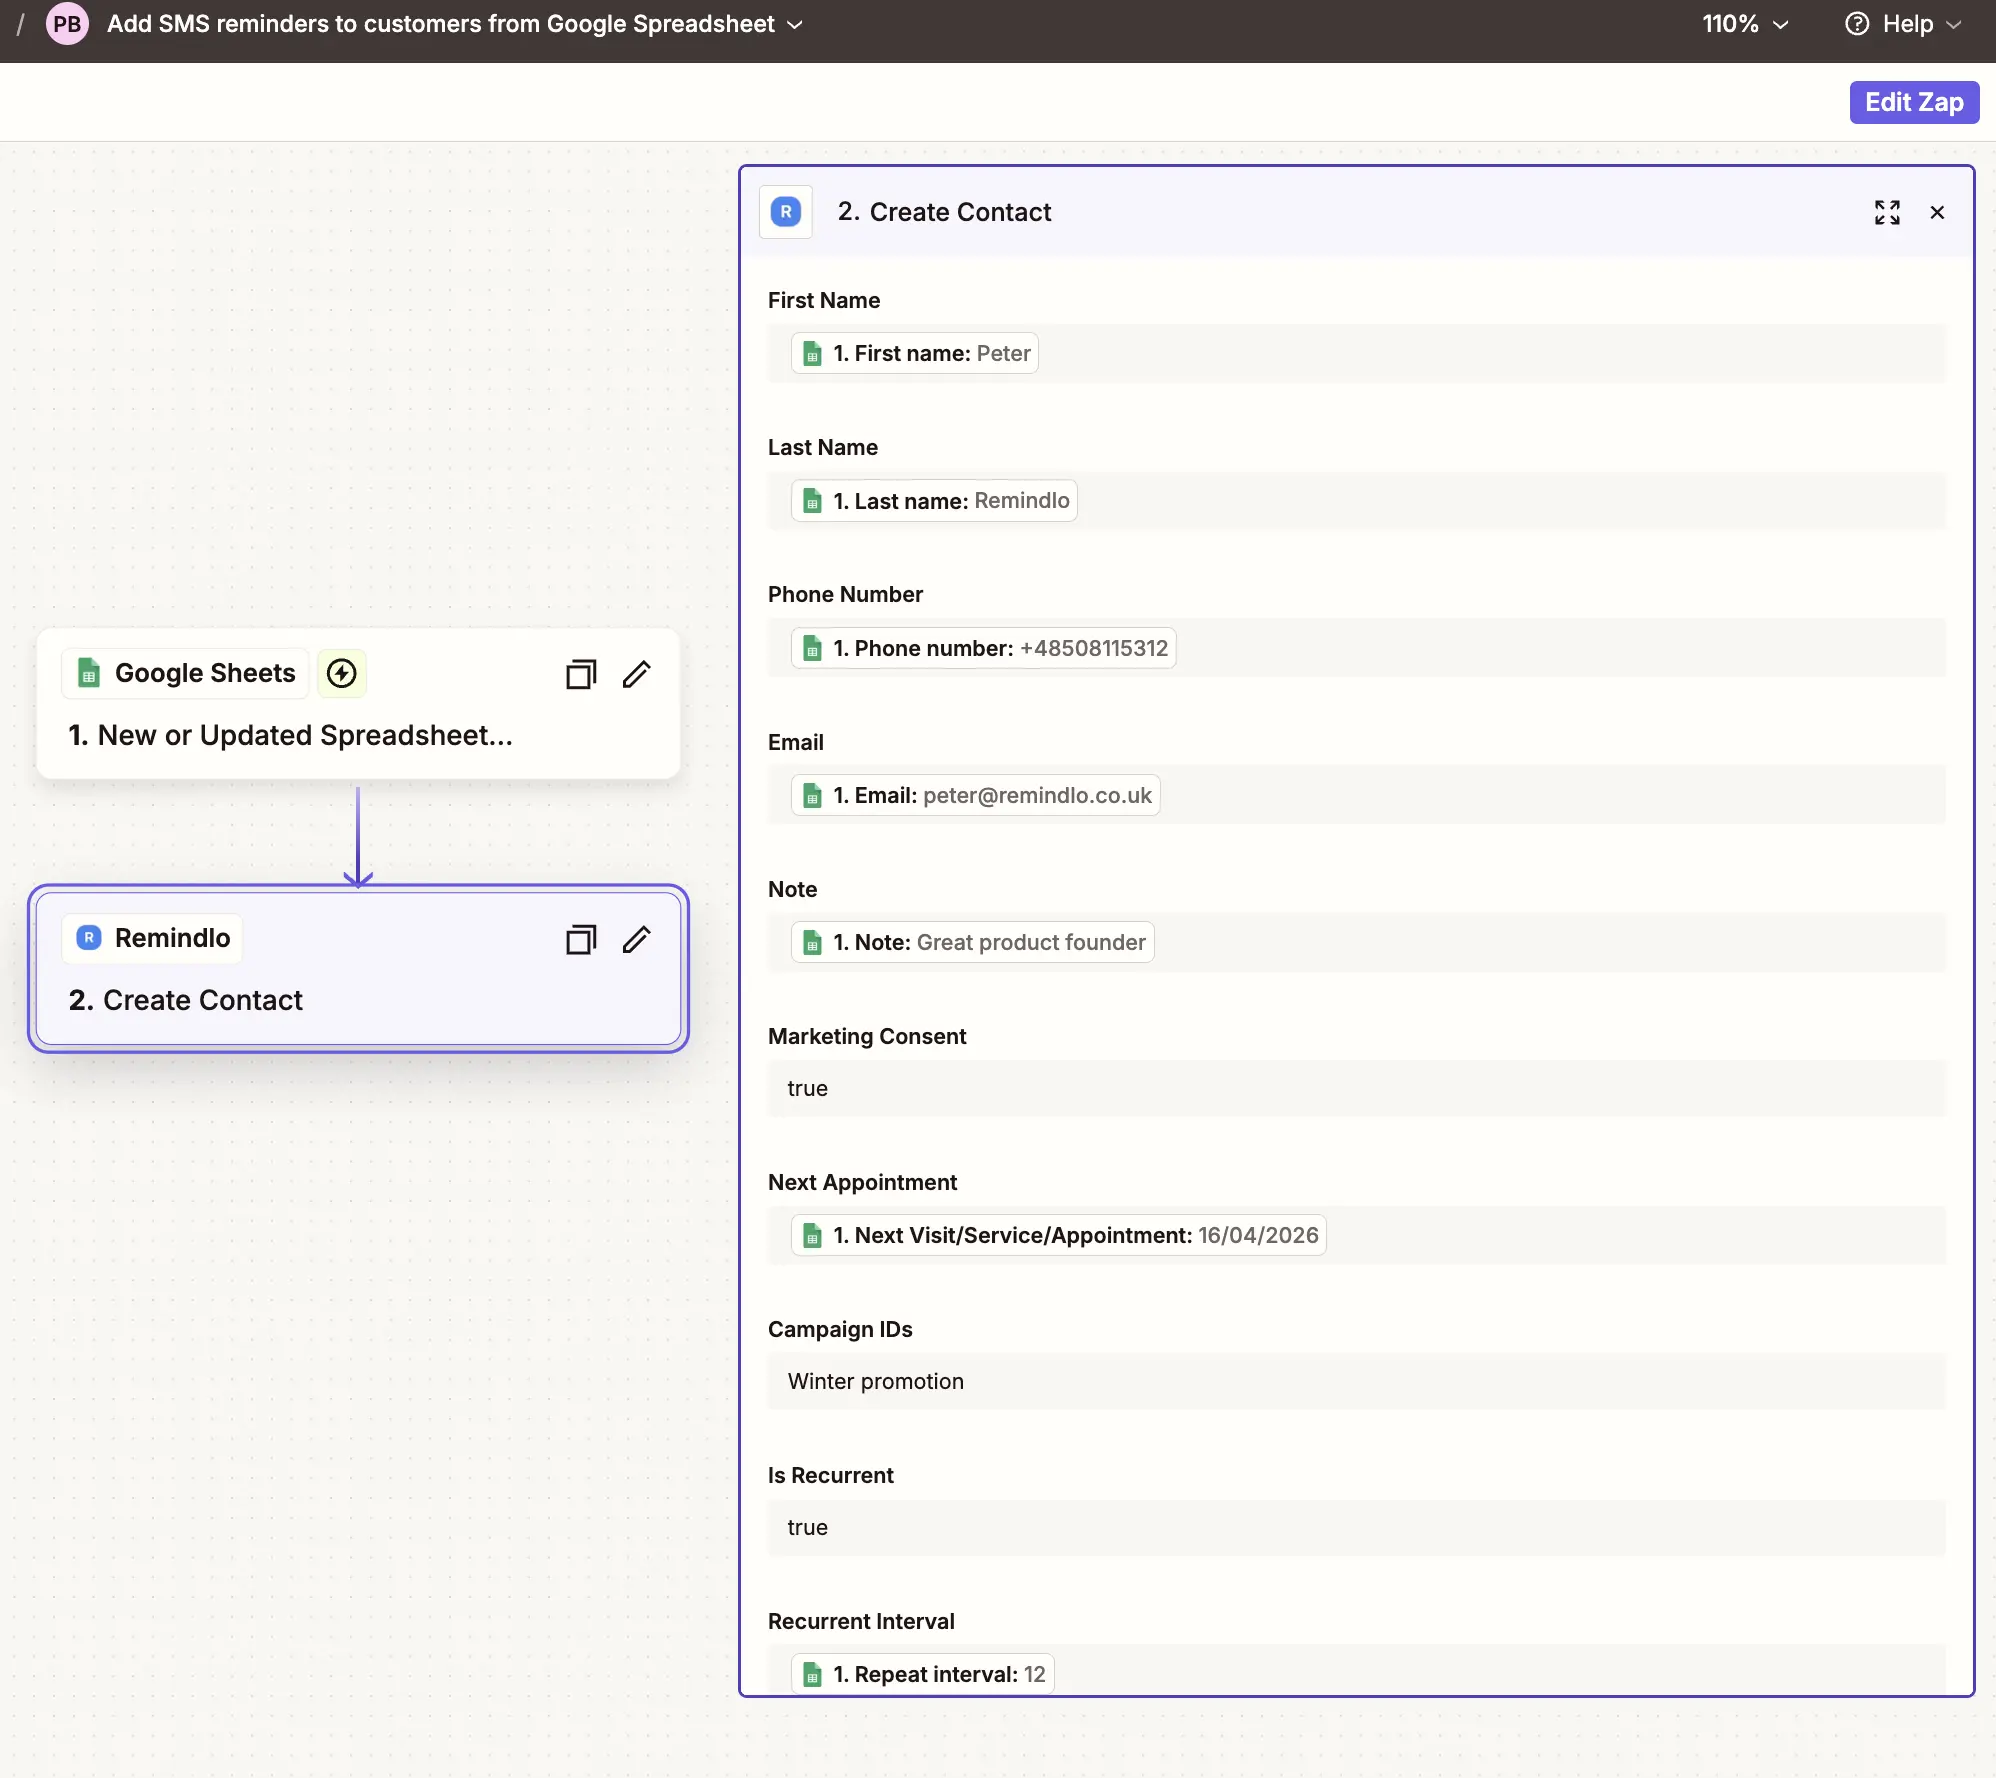
Task: Open the 110% zoom dropdown
Action: click(x=1745, y=24)
